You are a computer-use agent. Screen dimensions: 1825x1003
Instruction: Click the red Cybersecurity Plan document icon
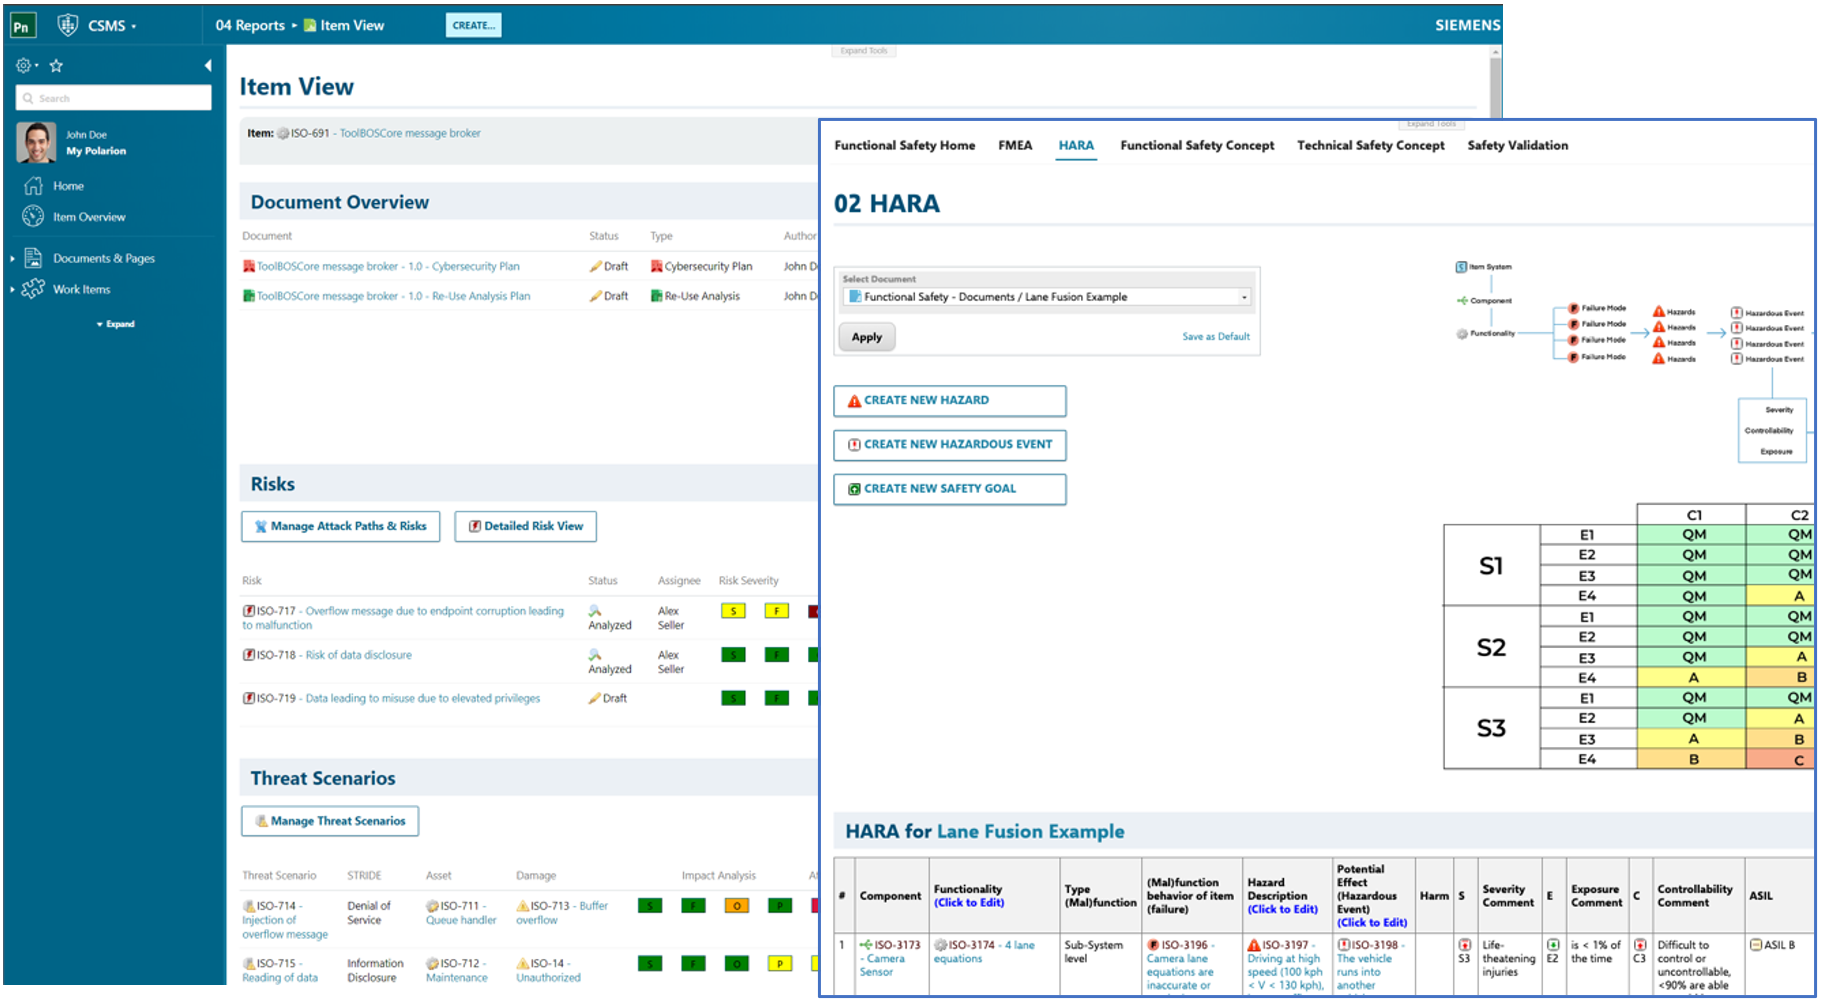tap(247, 265)
